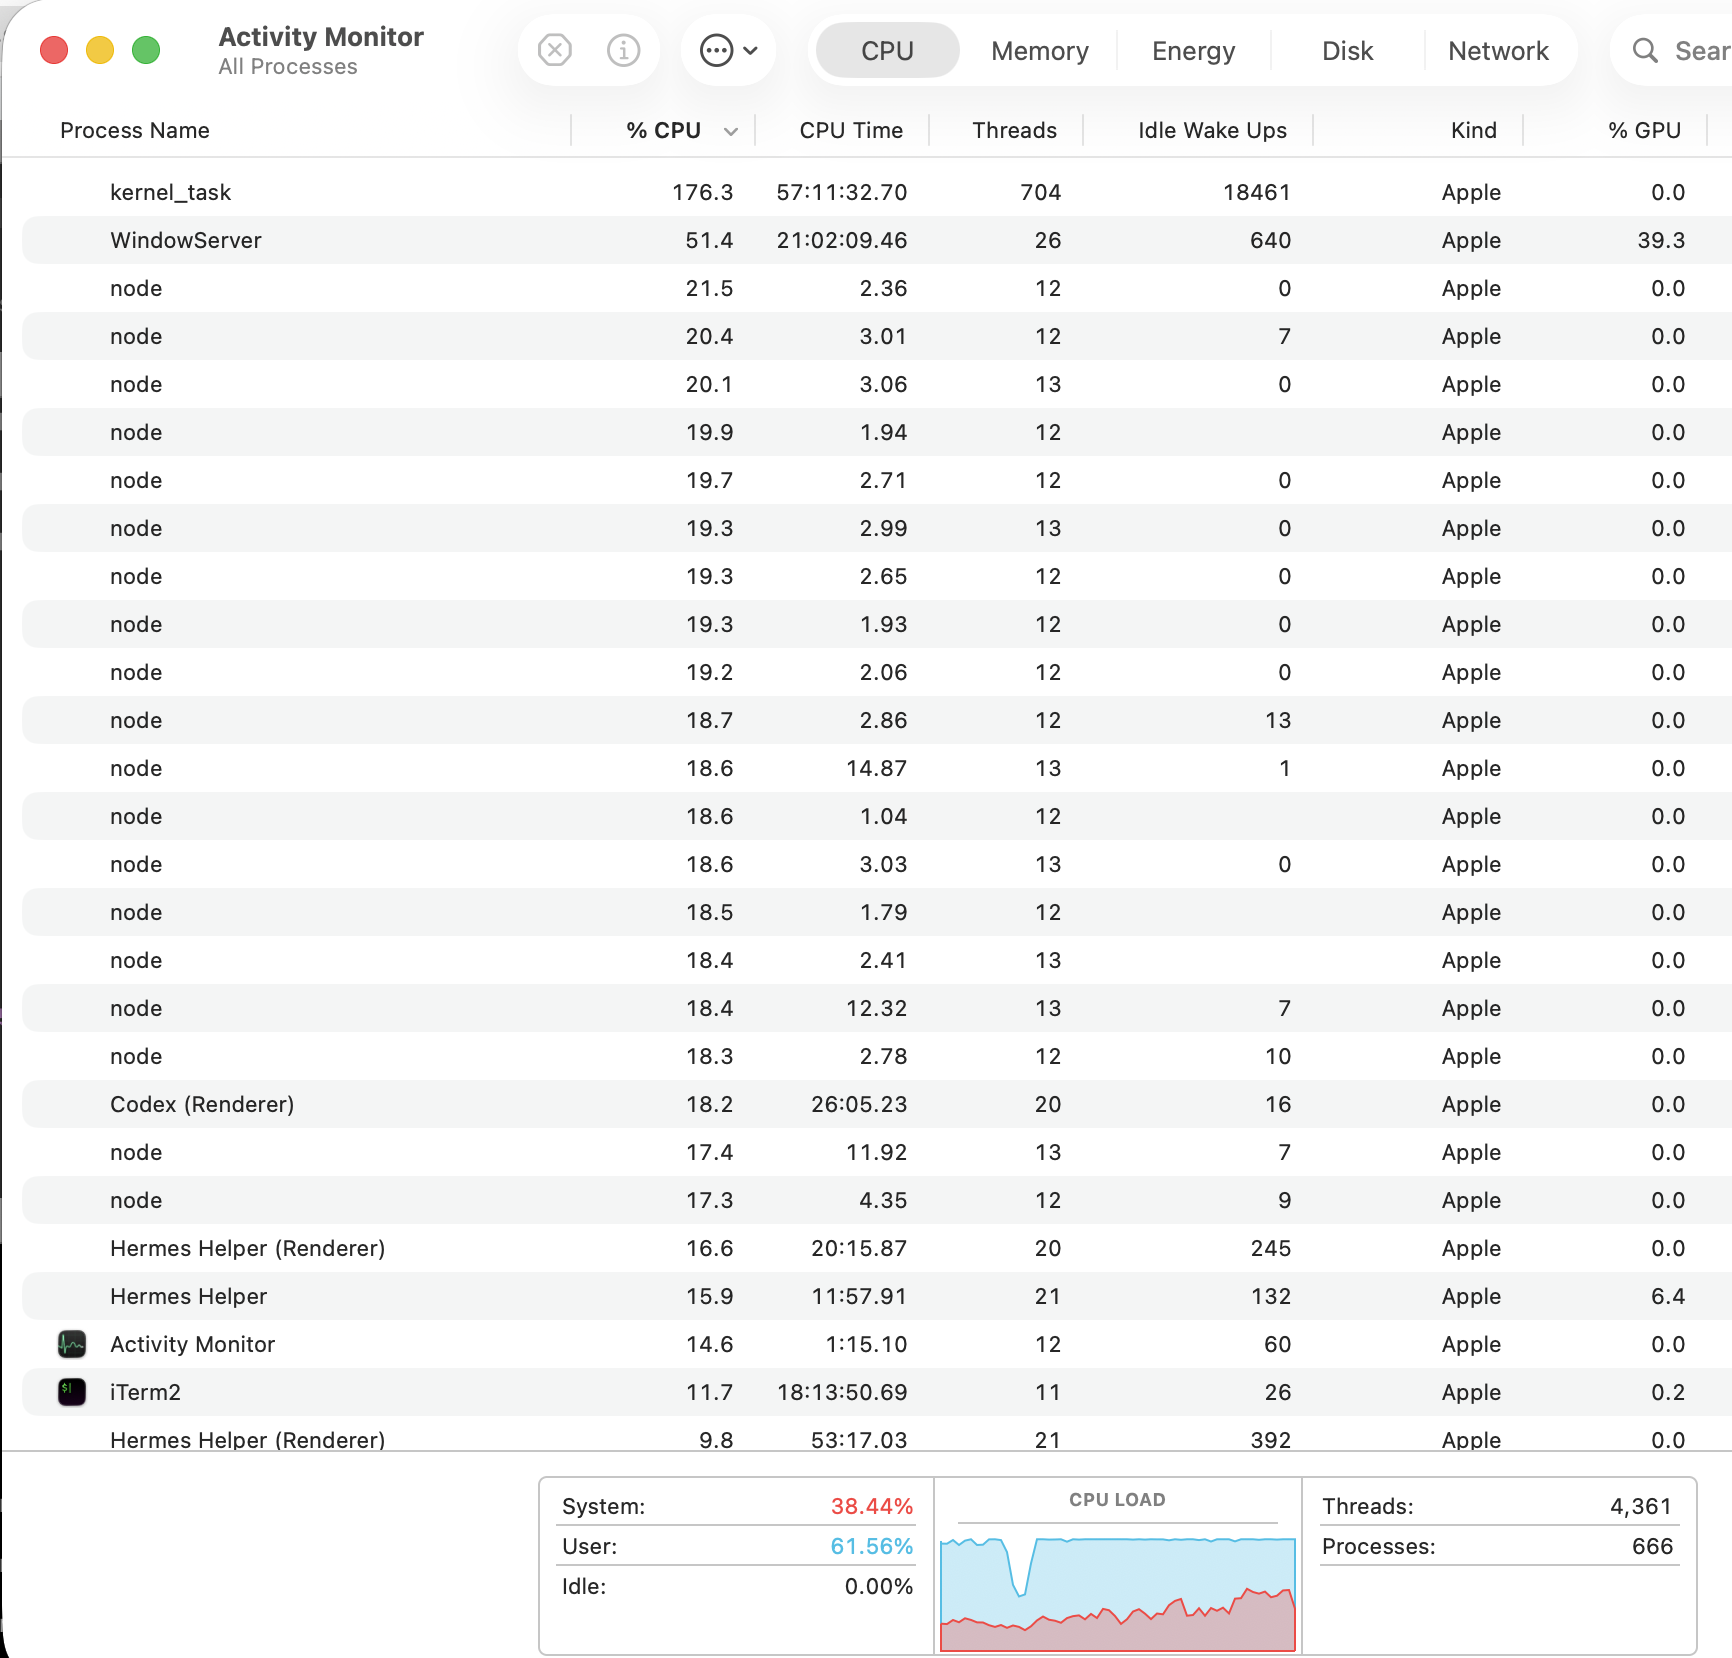Select the iTerm2 process name
Screen dimensions: 1732x1658
coord(145,1392)
